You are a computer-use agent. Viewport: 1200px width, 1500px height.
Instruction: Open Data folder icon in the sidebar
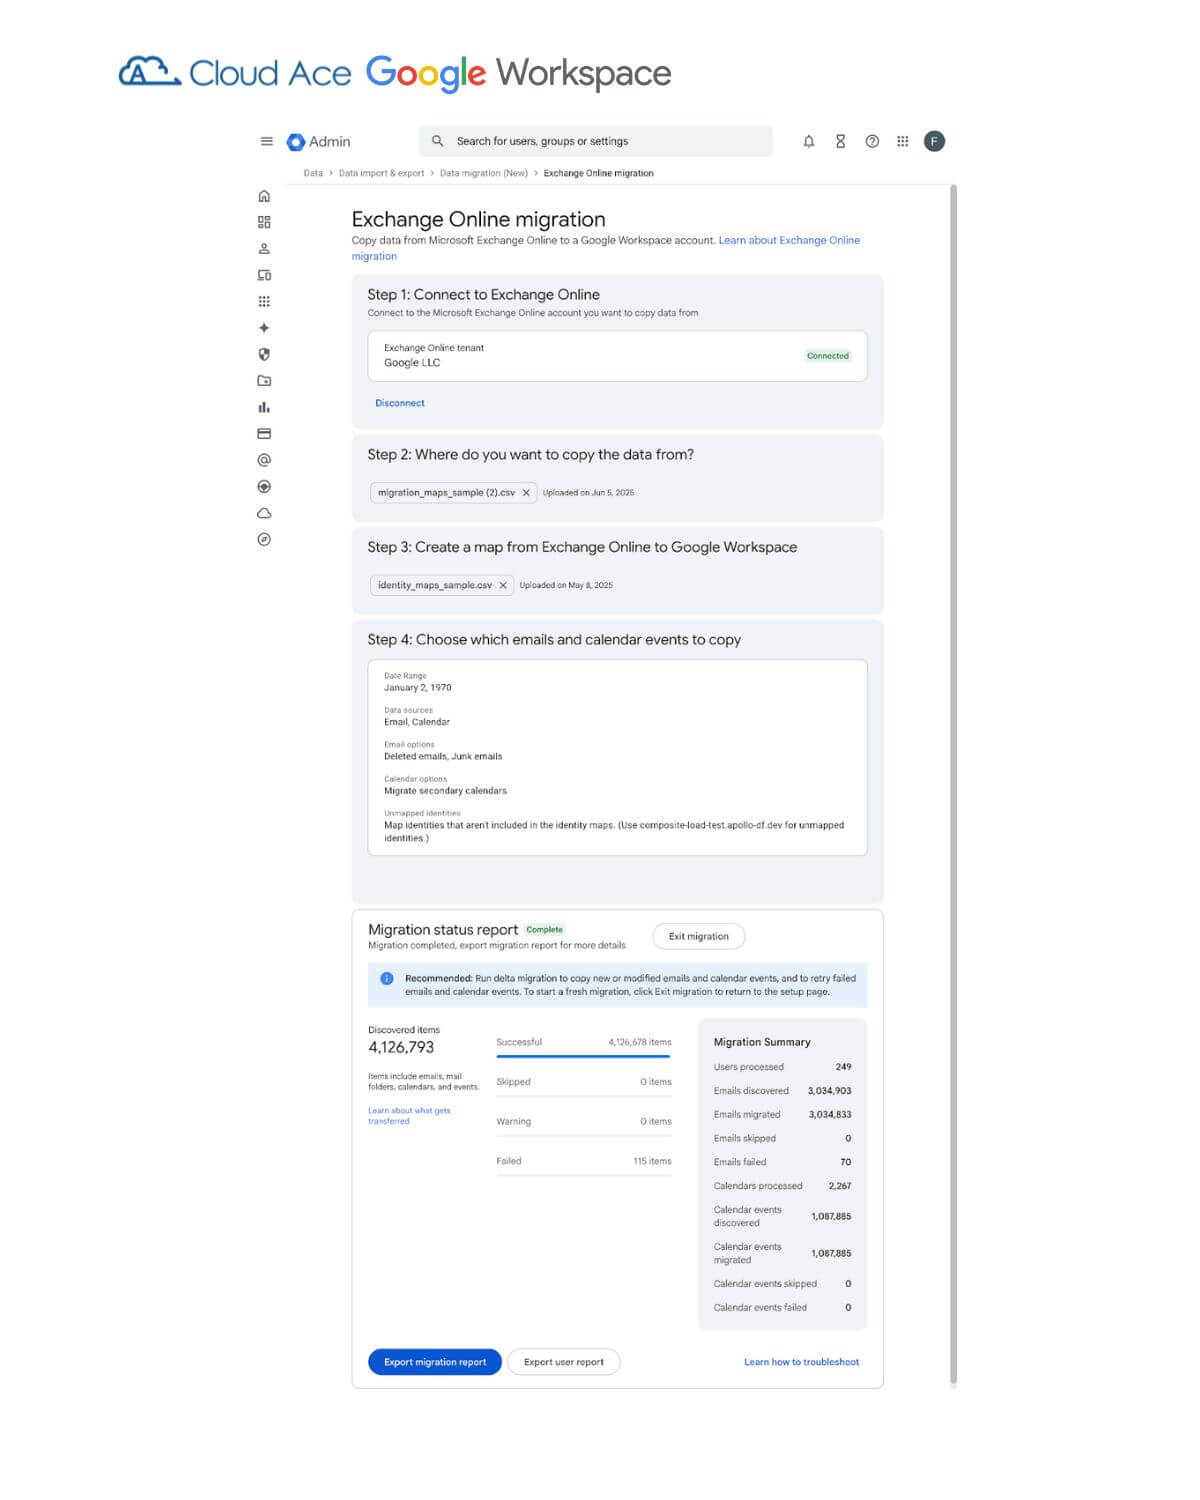[264, 381]
